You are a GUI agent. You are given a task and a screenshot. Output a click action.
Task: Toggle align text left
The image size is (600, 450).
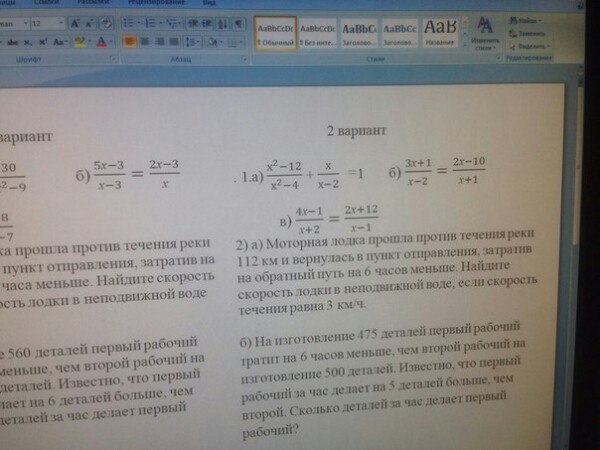(129, 41)
